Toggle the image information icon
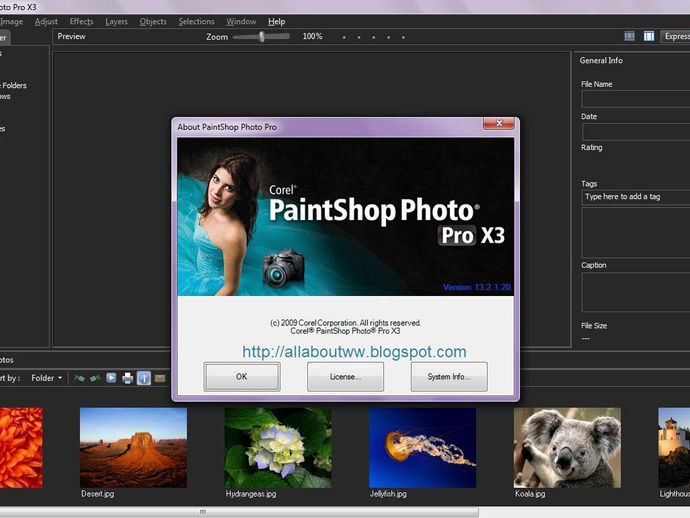690x518 pixels. point(143,378)
